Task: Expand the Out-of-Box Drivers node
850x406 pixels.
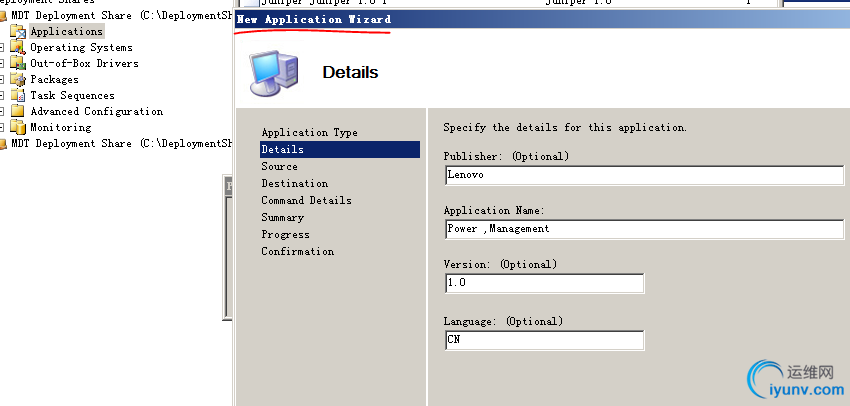Action: pos(2,63)
